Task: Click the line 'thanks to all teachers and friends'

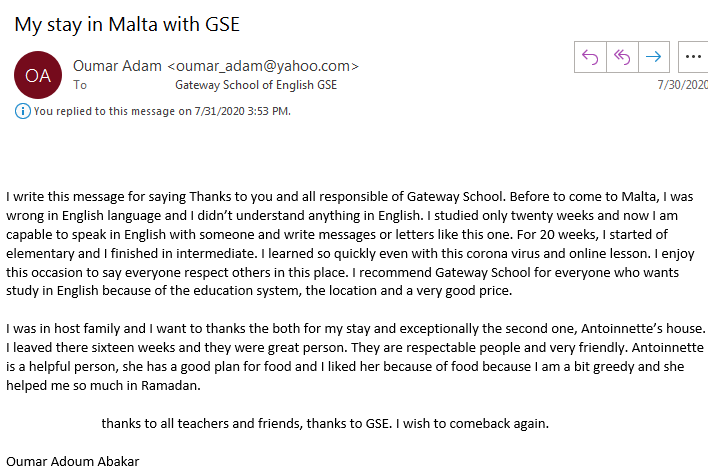Action: coord(325,423)
